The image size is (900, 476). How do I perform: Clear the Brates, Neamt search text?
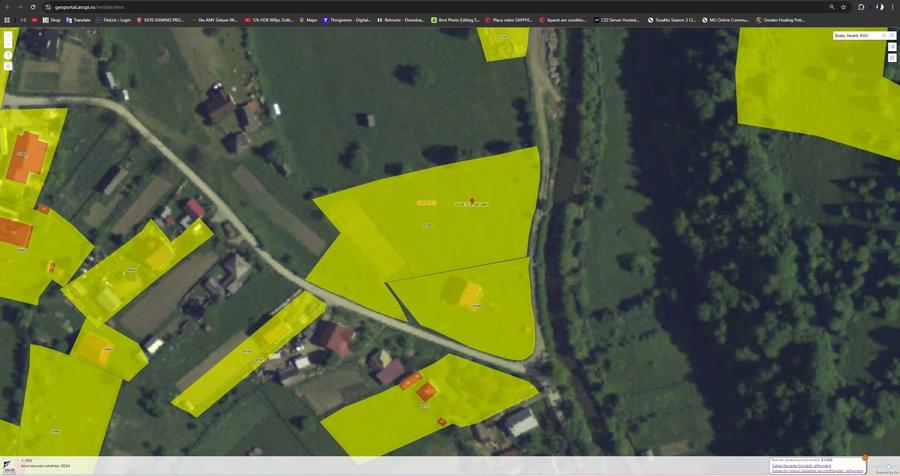[883, 36]
